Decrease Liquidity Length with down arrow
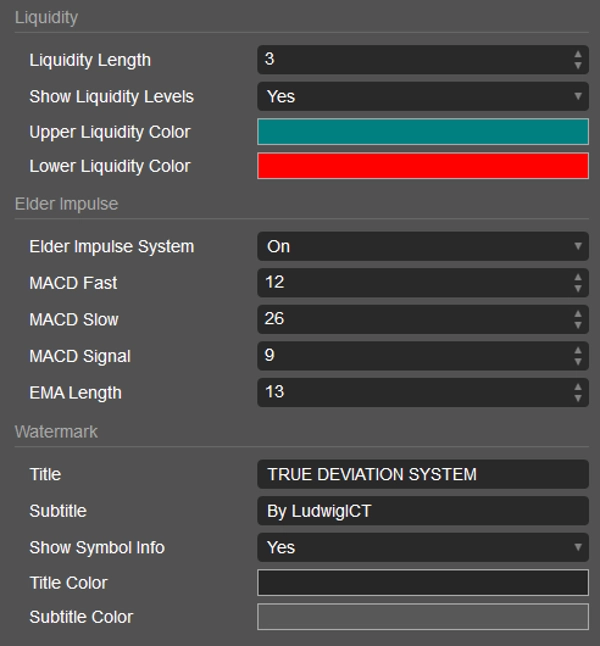 (x=578, y=66)
